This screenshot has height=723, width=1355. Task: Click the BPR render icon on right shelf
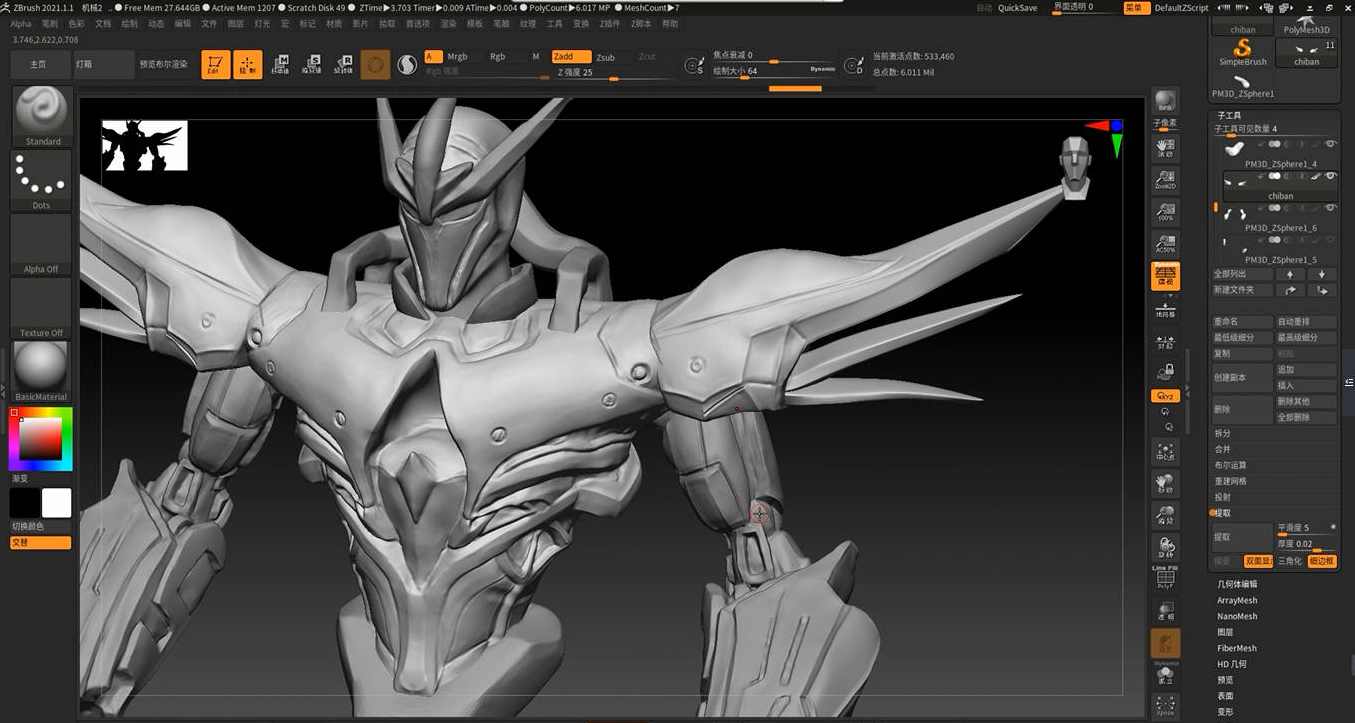click(1164, 100)
